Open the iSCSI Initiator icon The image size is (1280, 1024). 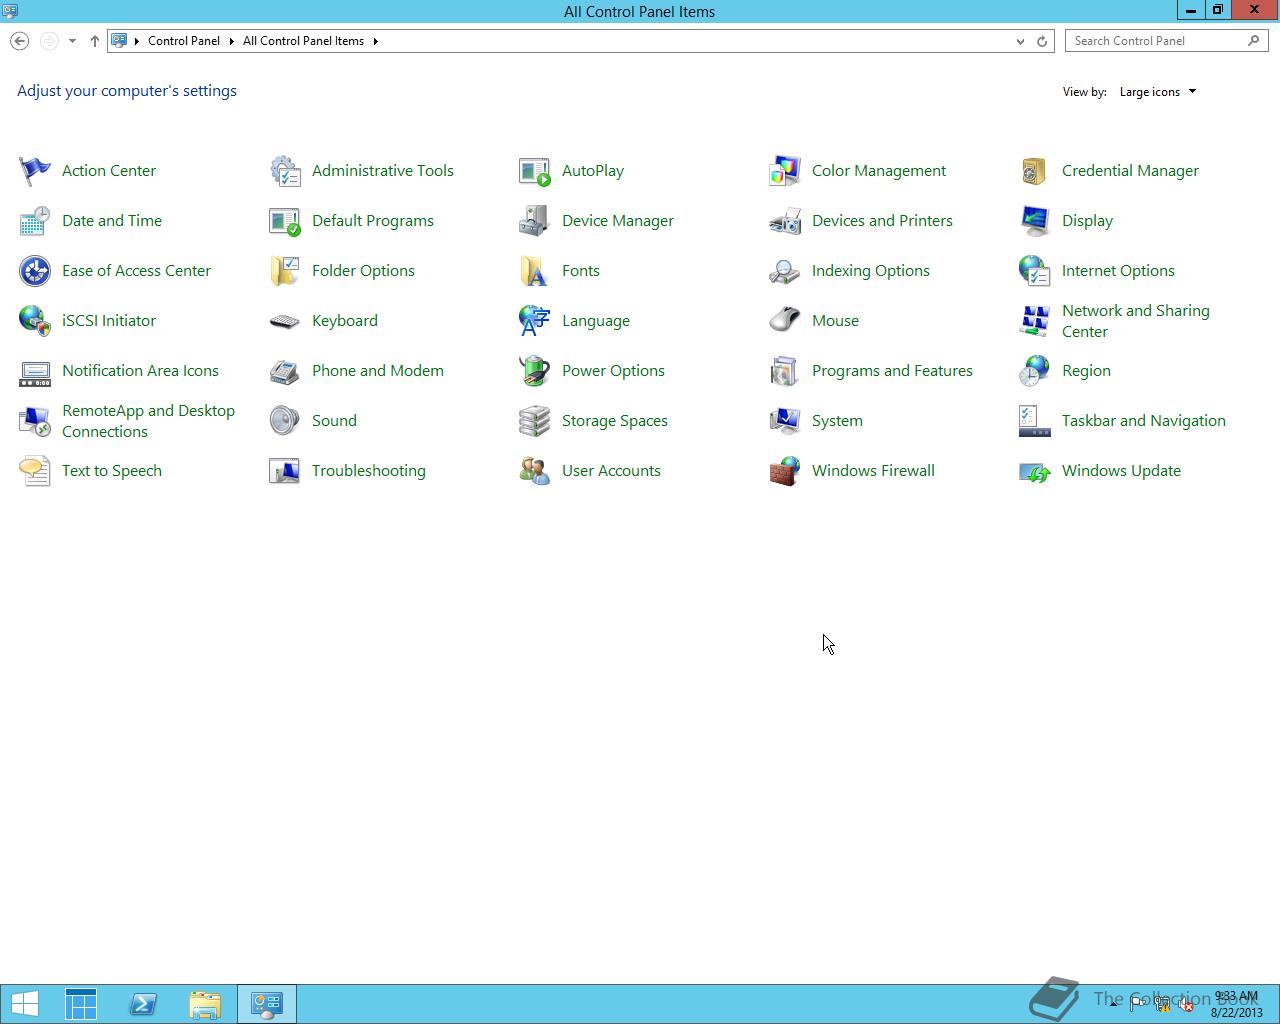pos(35,321)
